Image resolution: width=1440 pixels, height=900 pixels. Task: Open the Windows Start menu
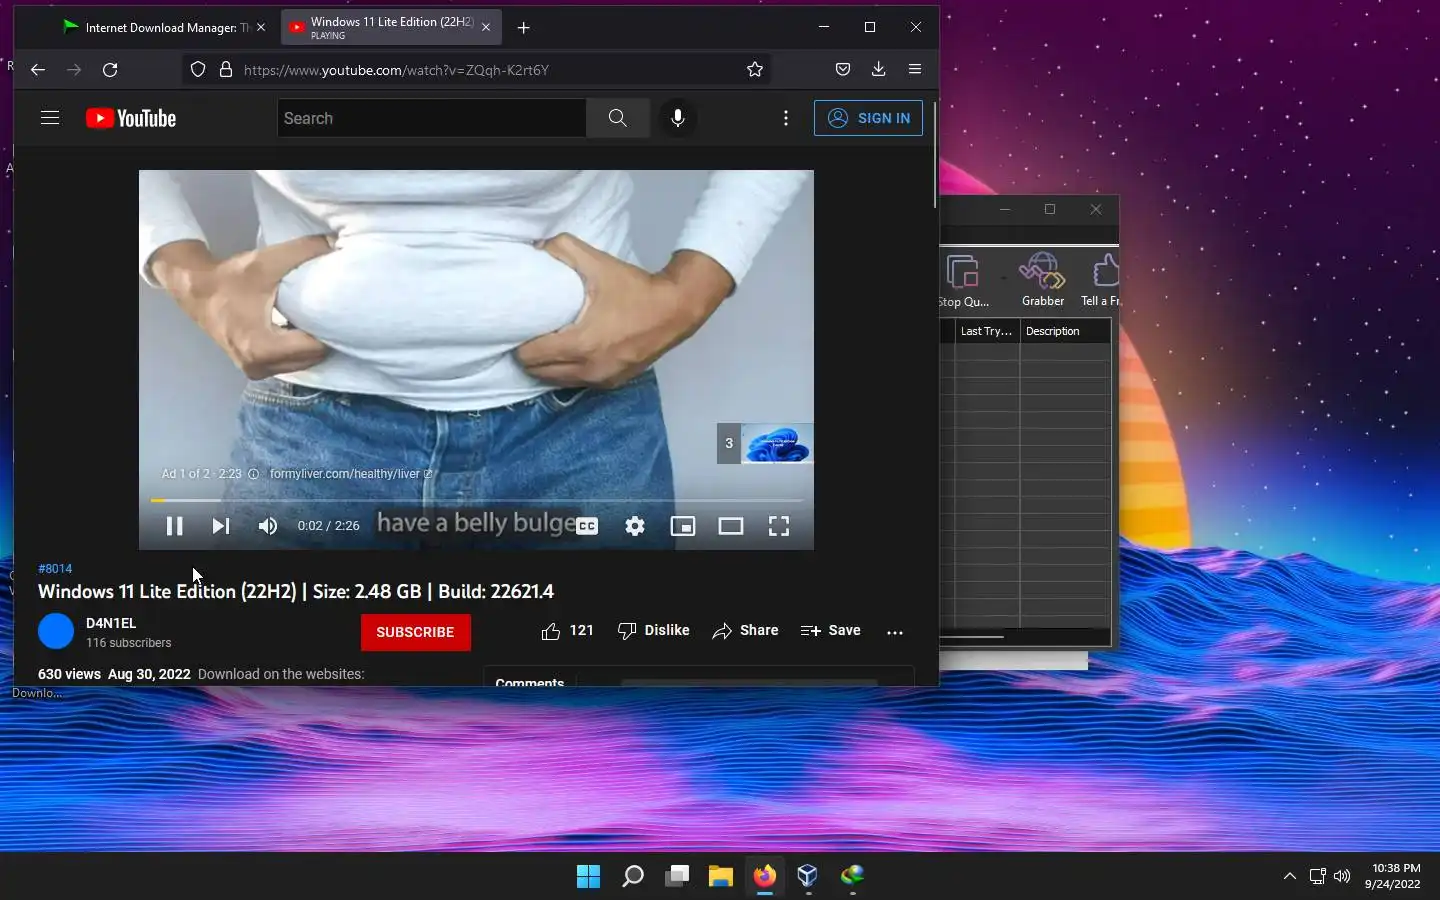pyautogui.click(x=589, y=876)
